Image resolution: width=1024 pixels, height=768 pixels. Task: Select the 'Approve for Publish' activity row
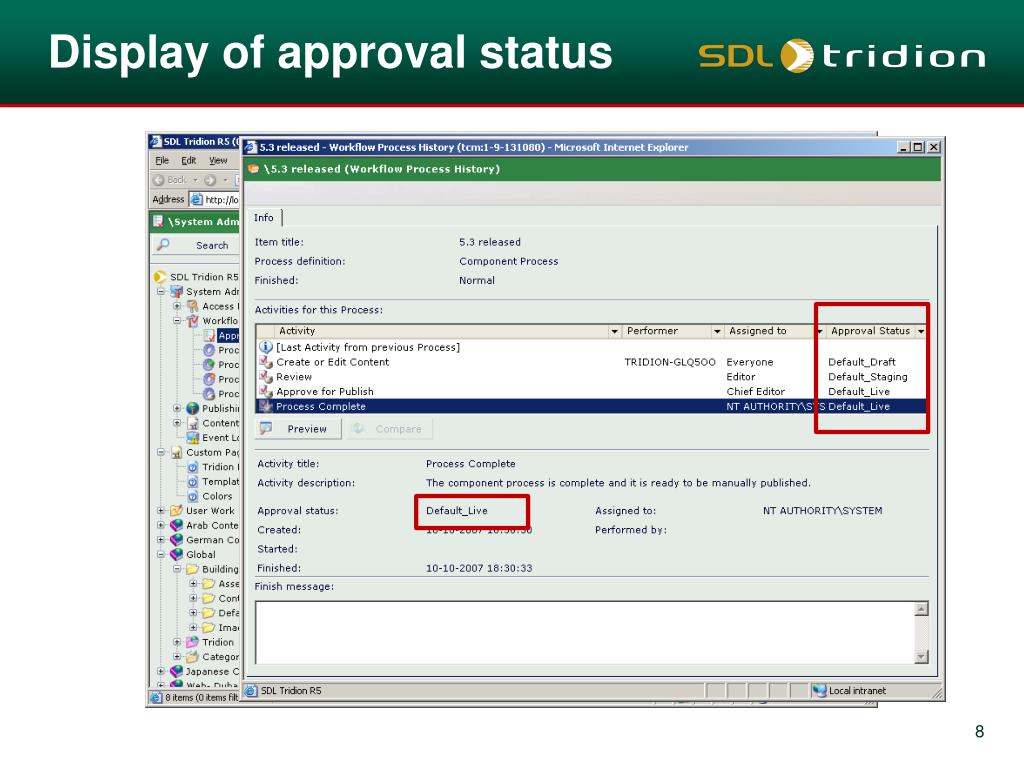tap(592, 391)
